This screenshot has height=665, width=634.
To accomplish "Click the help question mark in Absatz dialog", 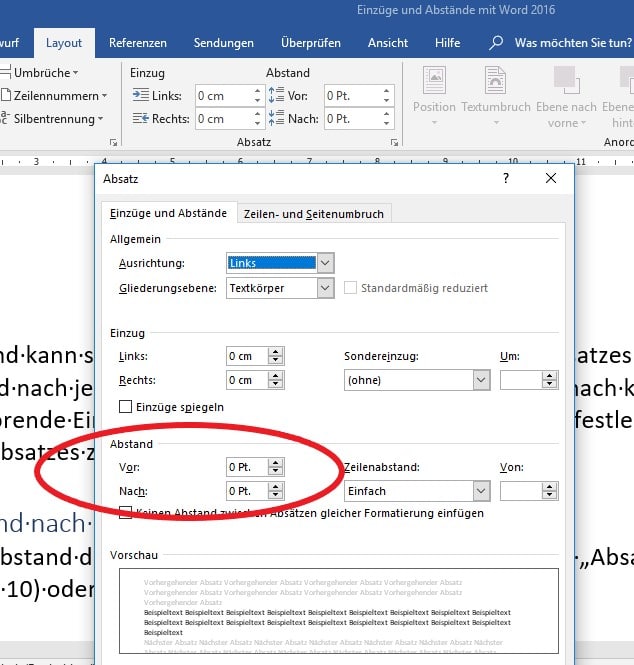I will click(x=506, y=178).
